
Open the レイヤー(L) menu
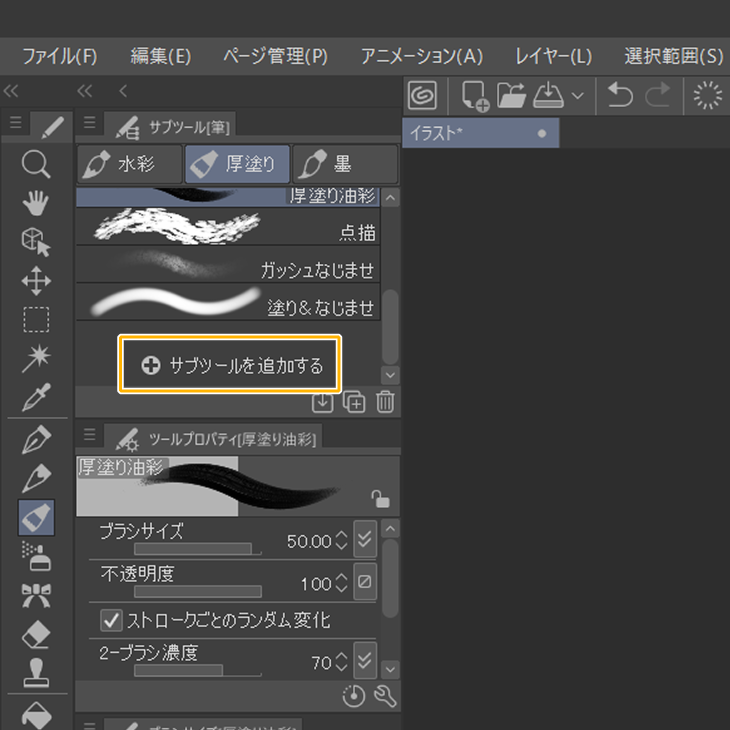(x=554, y=56)
